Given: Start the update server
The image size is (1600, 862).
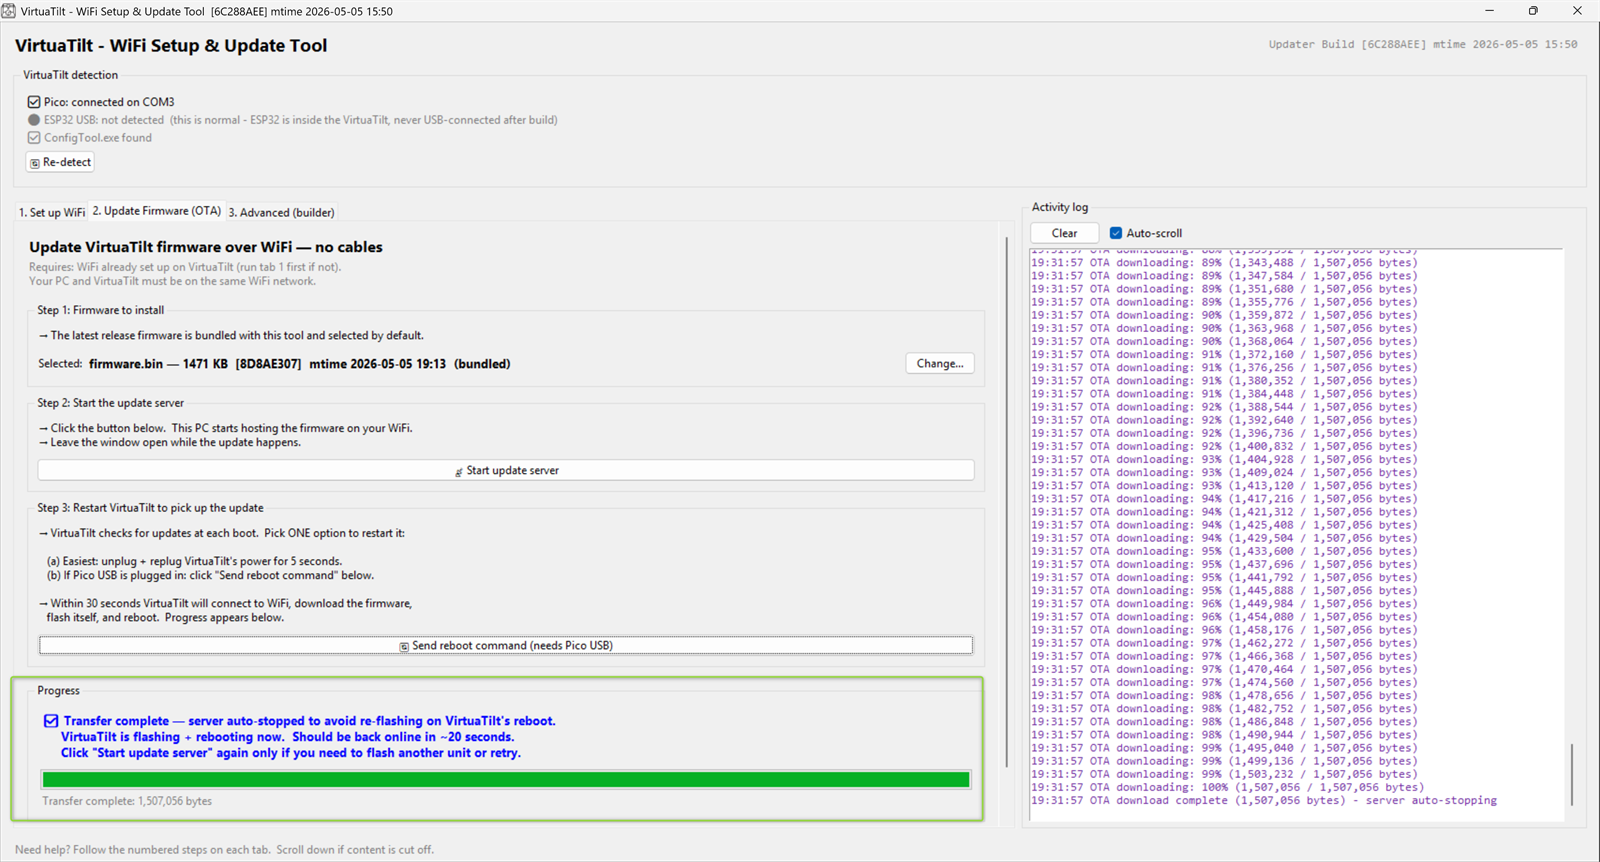Looking at the screenshot, I should tap(506, 470).
